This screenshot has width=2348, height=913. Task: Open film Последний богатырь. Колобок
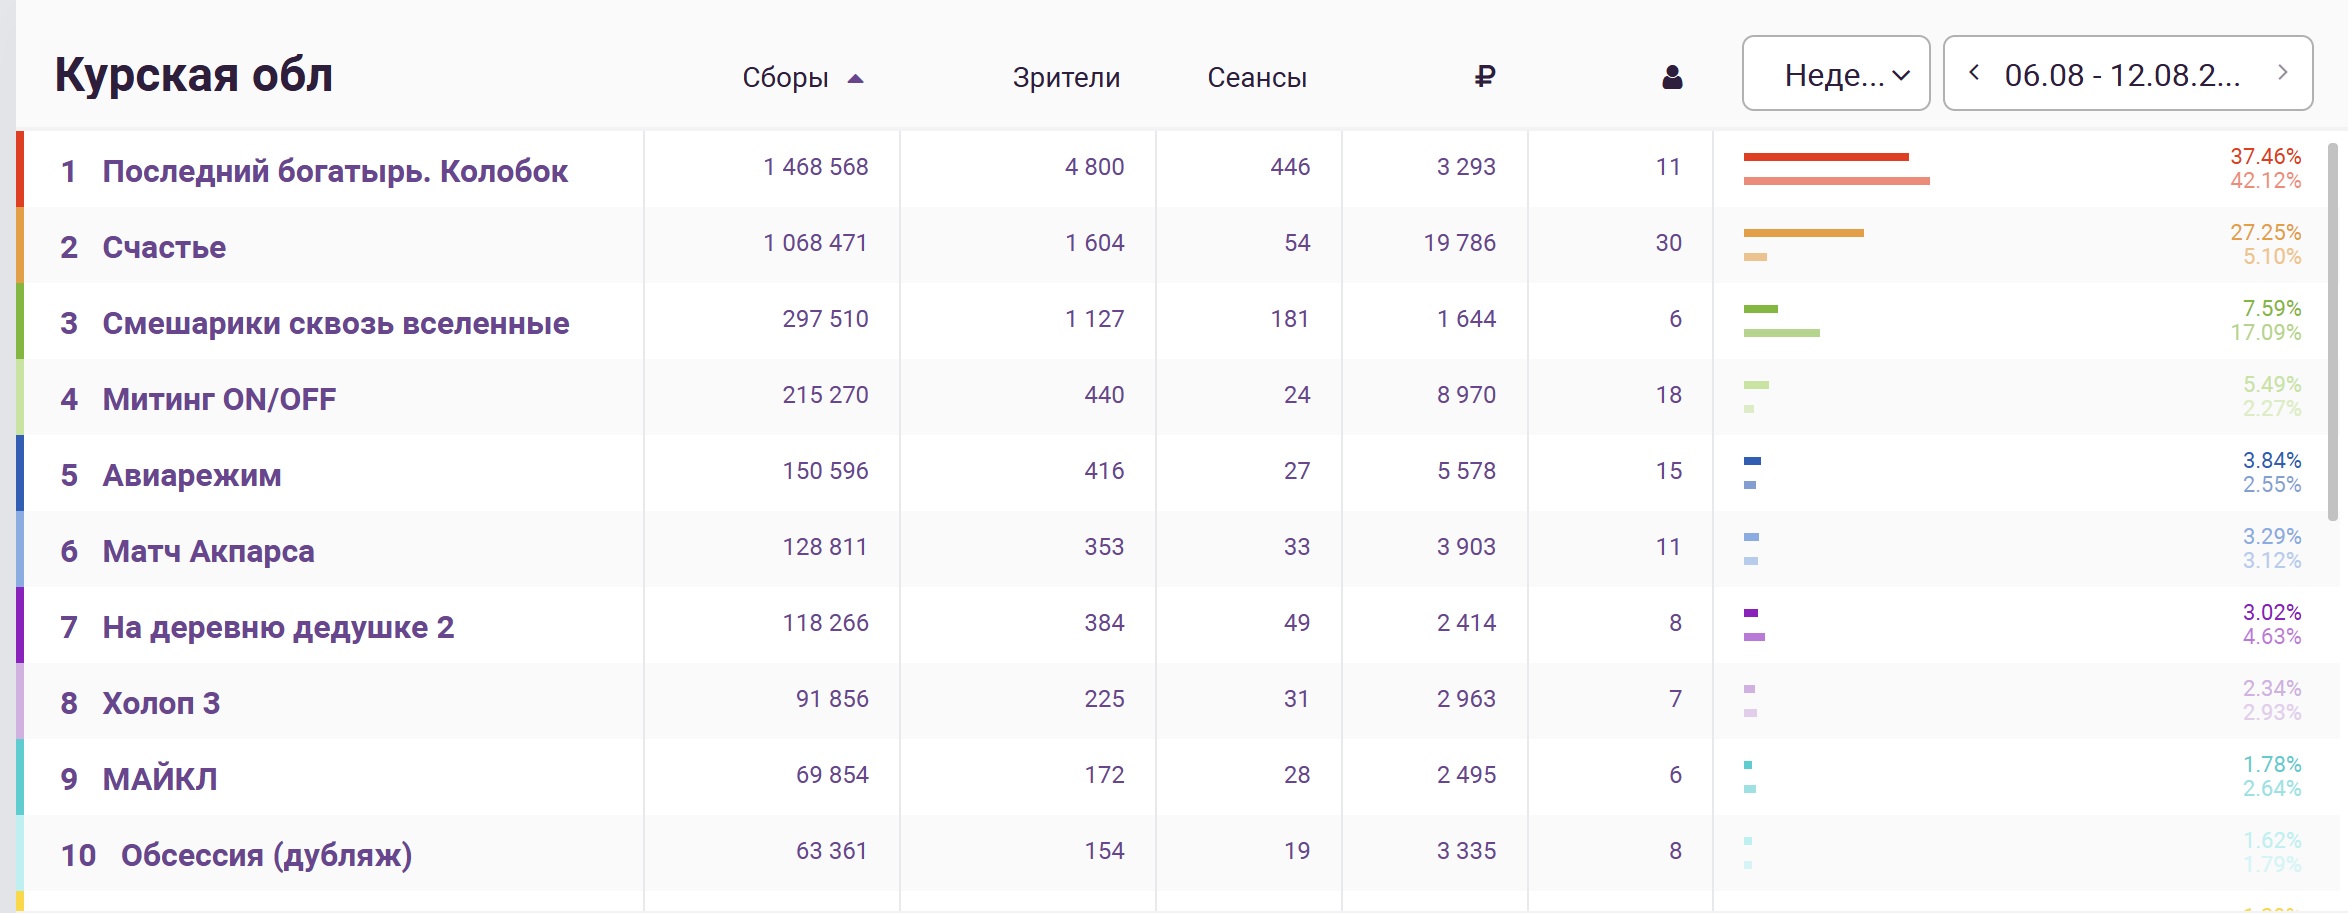tap(335, 171)
